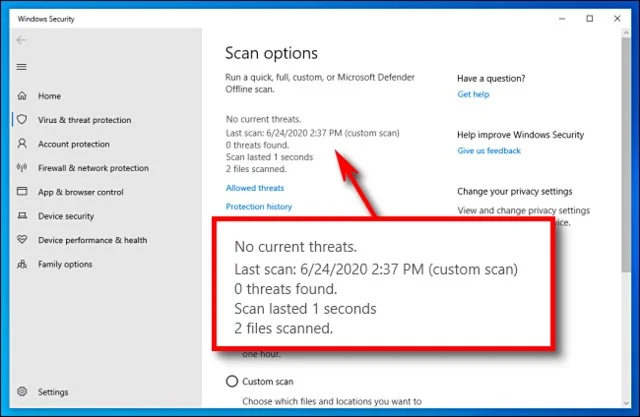Open Virus & threat protection section
The image size is (640, 417).
[84, 120]
